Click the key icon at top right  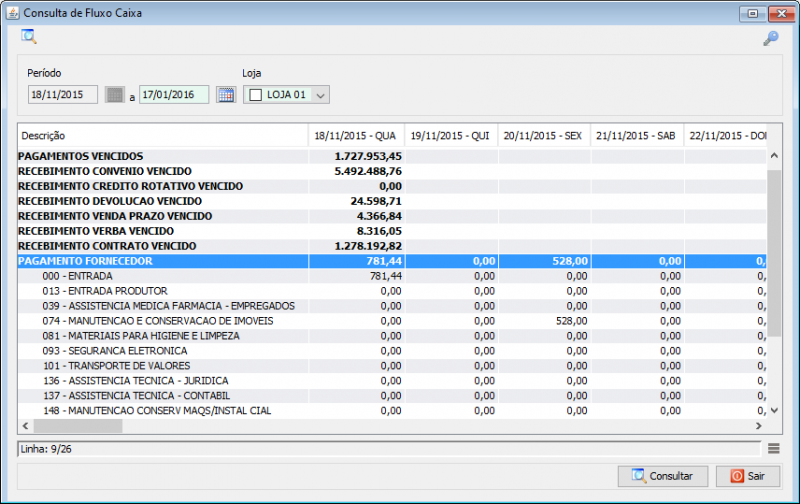770,38
